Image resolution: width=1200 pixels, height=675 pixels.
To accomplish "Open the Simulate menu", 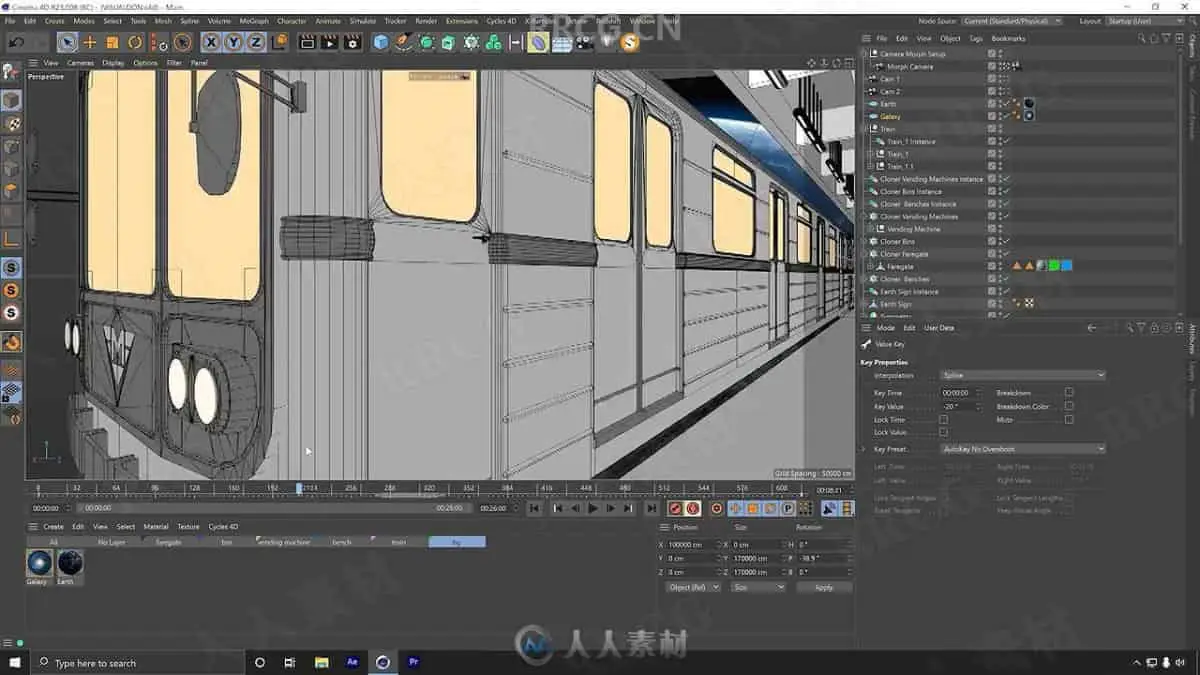I will (363, 21).
